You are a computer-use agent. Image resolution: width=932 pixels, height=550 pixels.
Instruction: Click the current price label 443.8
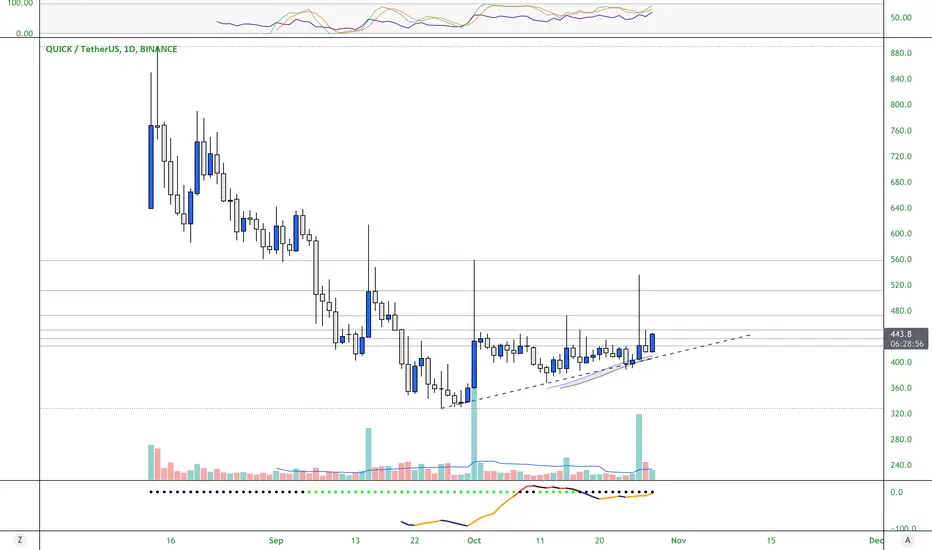pyautogui.click(x=901, y=334)
